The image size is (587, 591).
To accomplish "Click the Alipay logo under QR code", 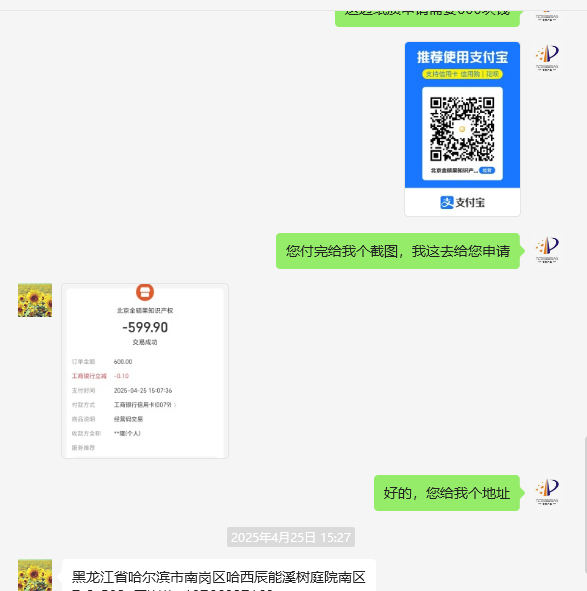I will point(462,202).
